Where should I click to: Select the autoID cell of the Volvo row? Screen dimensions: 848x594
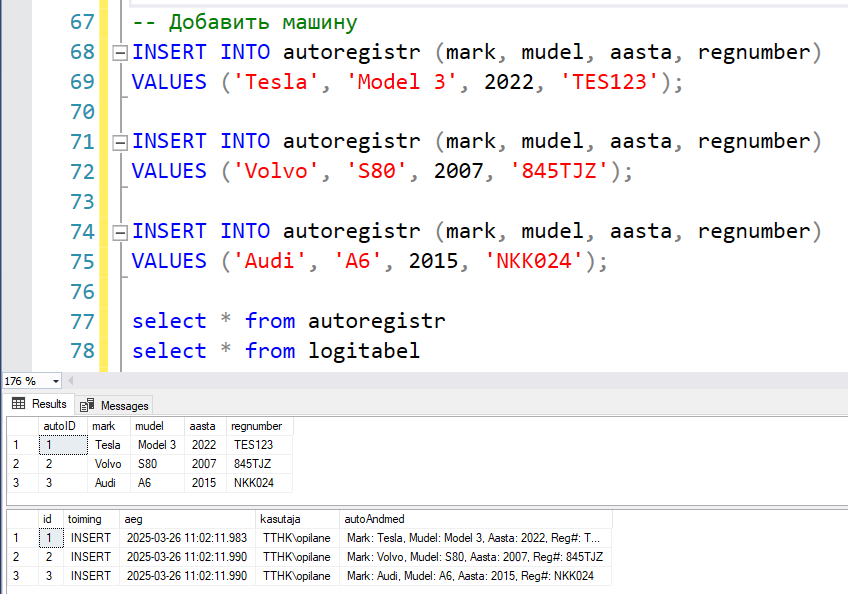coord(63,464)
